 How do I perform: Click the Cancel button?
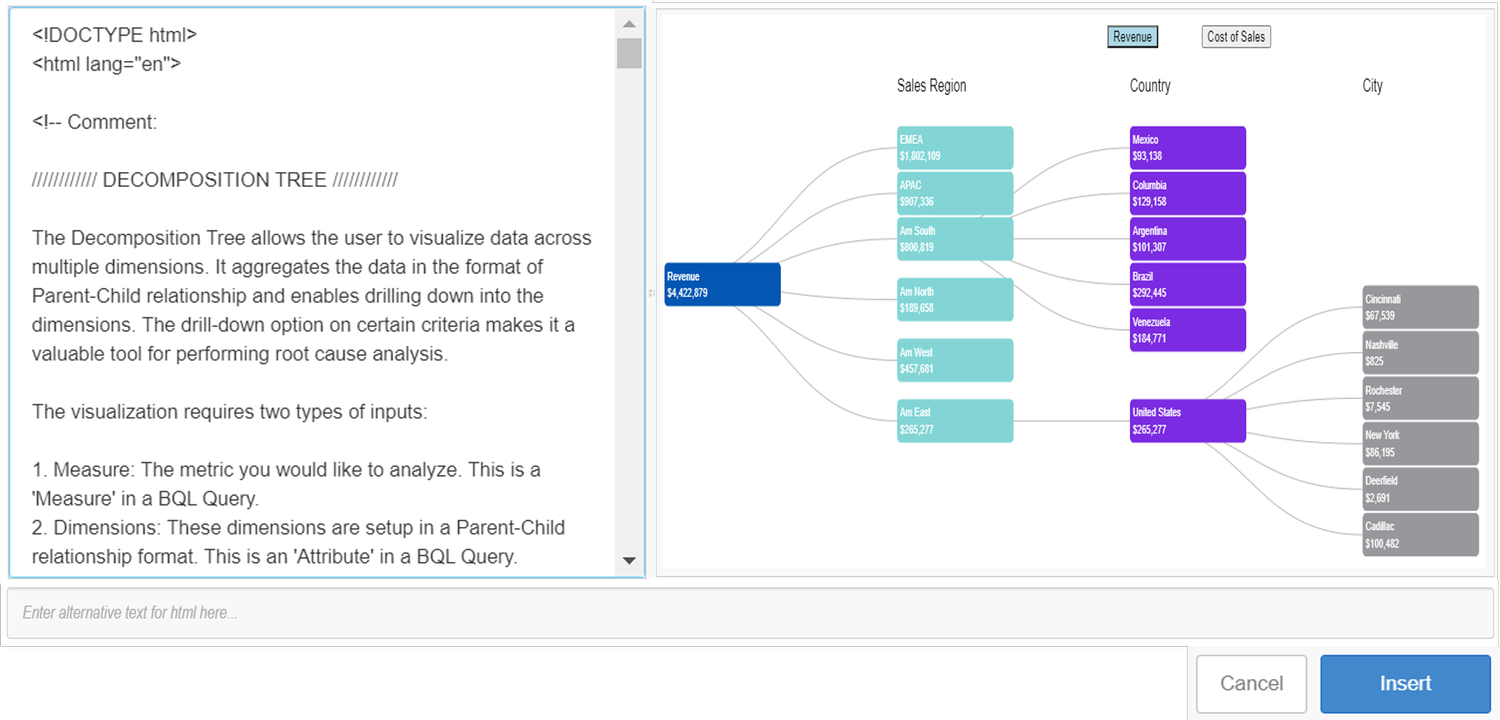(x=1251, y=683)
